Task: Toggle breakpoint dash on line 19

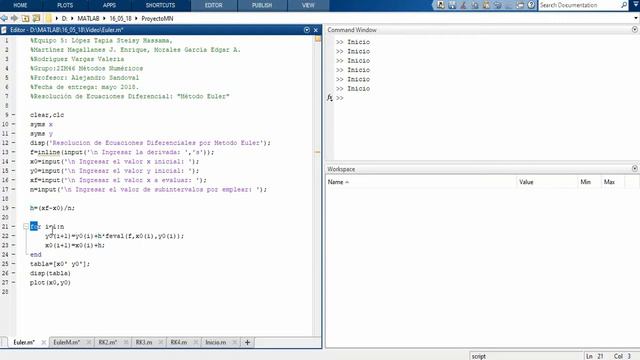Action: coord(13,208)
